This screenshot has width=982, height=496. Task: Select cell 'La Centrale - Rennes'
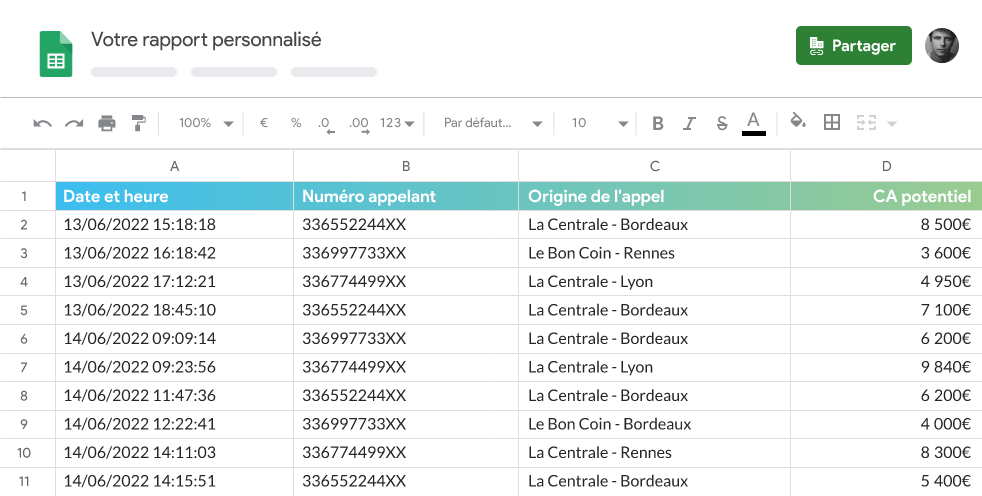(x=654, y=453)
